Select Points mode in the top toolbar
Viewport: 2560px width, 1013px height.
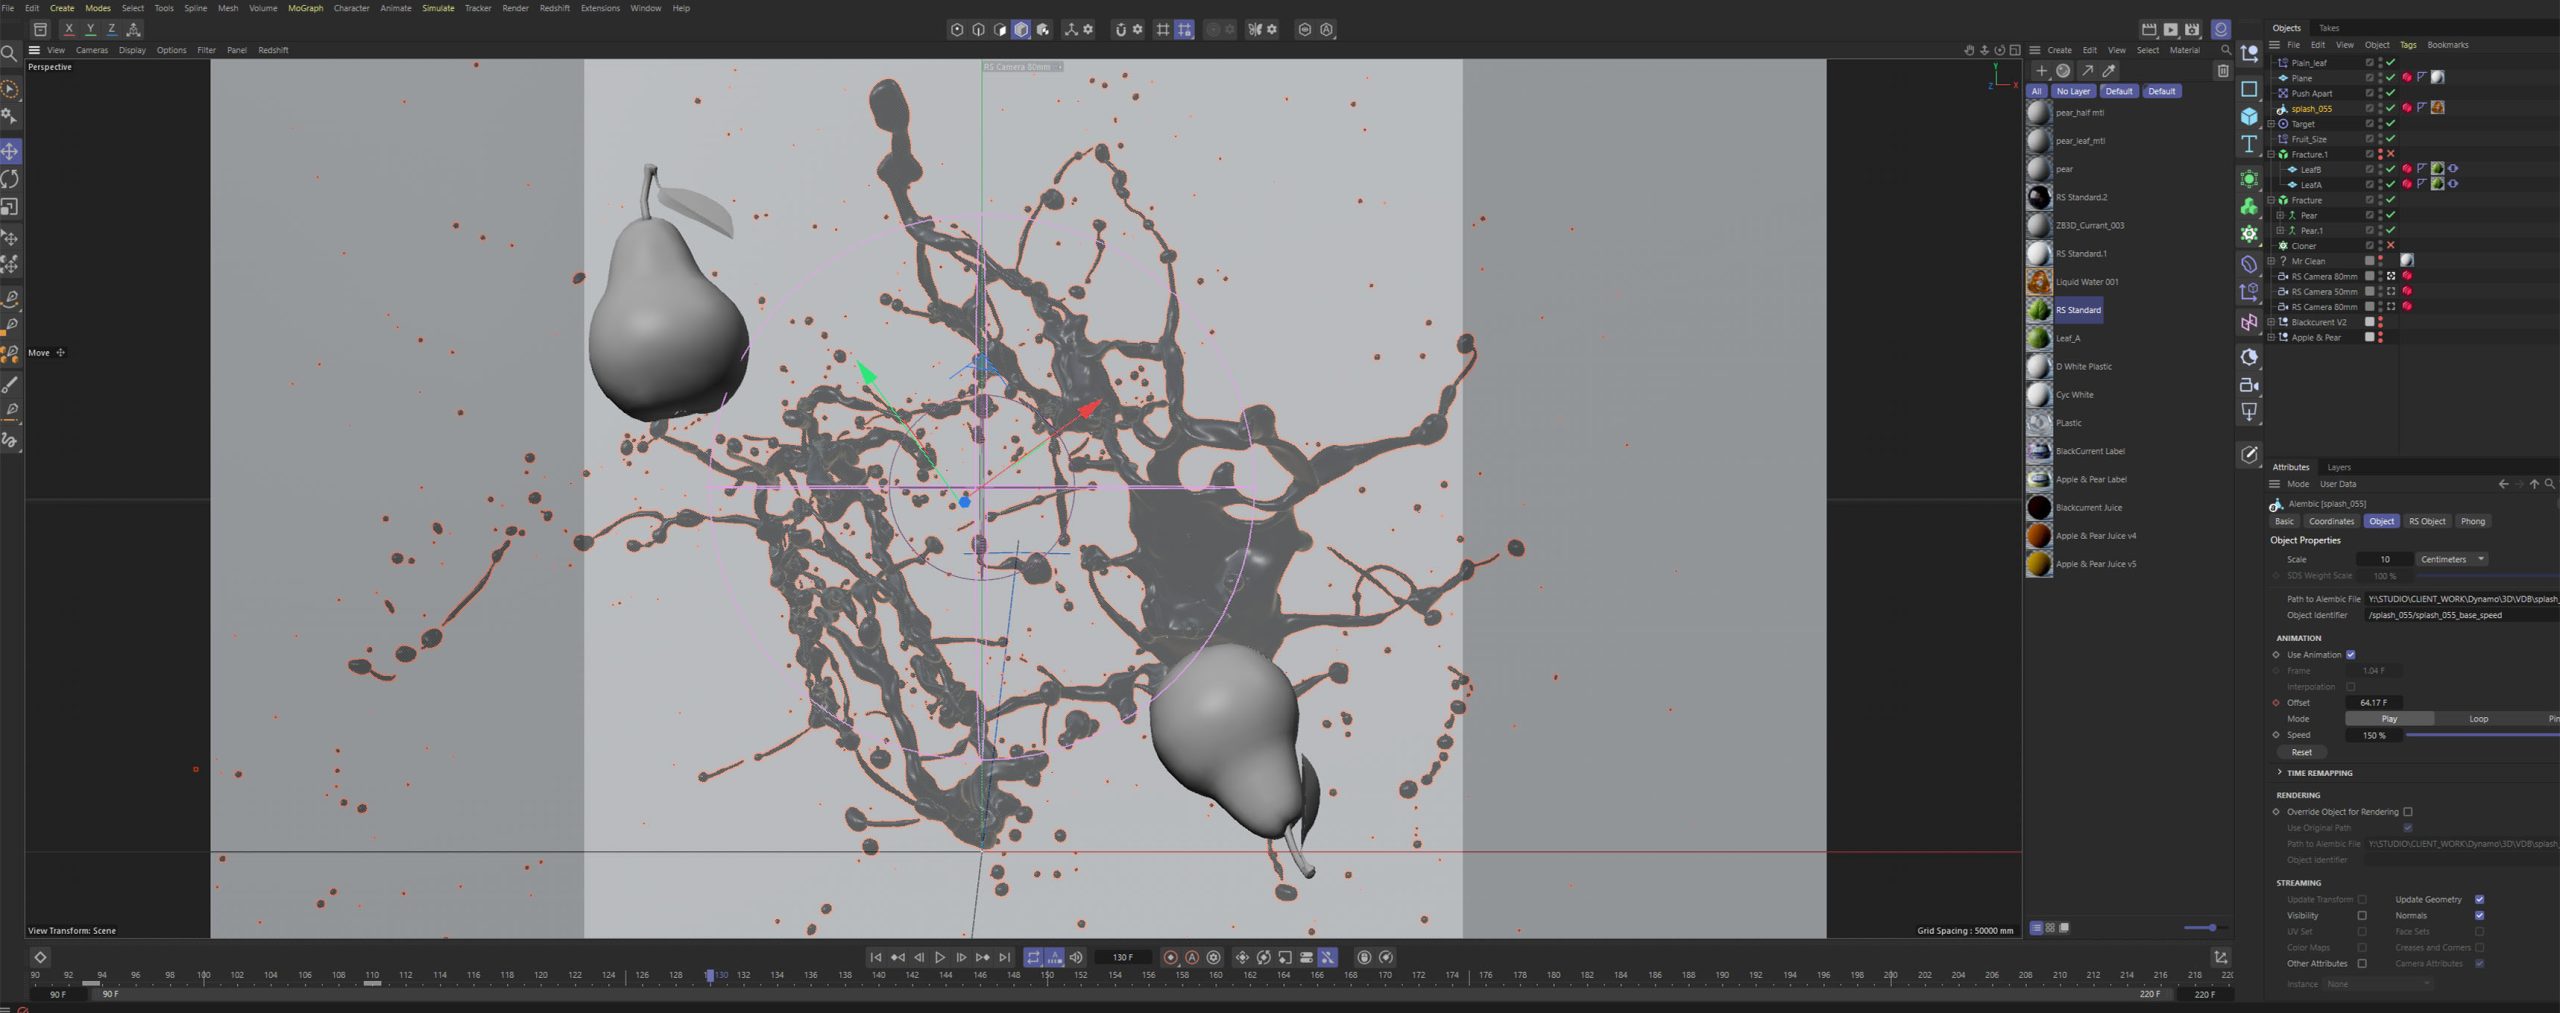(957, 30)
